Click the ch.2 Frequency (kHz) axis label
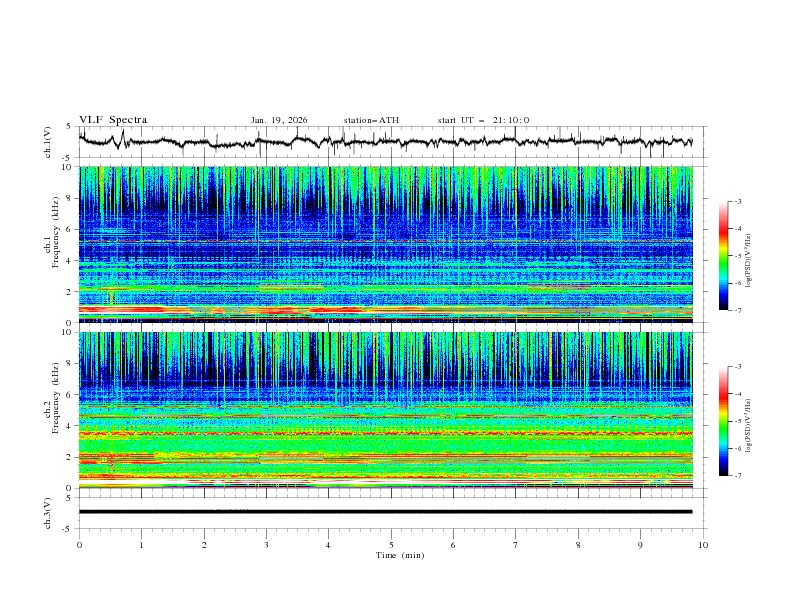This screenshot has height=612, width=792. (52, 398)
